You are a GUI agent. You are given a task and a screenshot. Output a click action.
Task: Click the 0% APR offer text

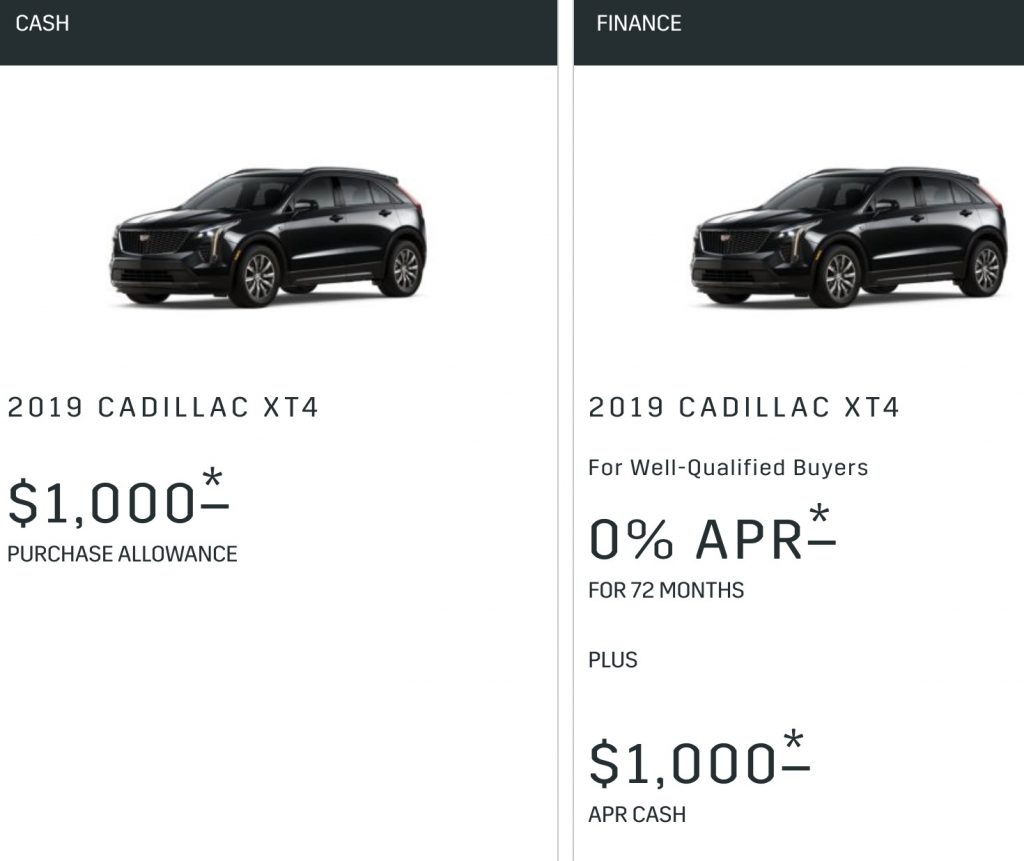(696, 540)
